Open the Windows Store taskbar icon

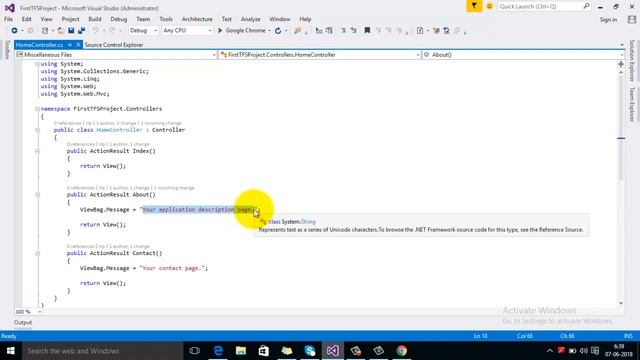pos(264,351)
